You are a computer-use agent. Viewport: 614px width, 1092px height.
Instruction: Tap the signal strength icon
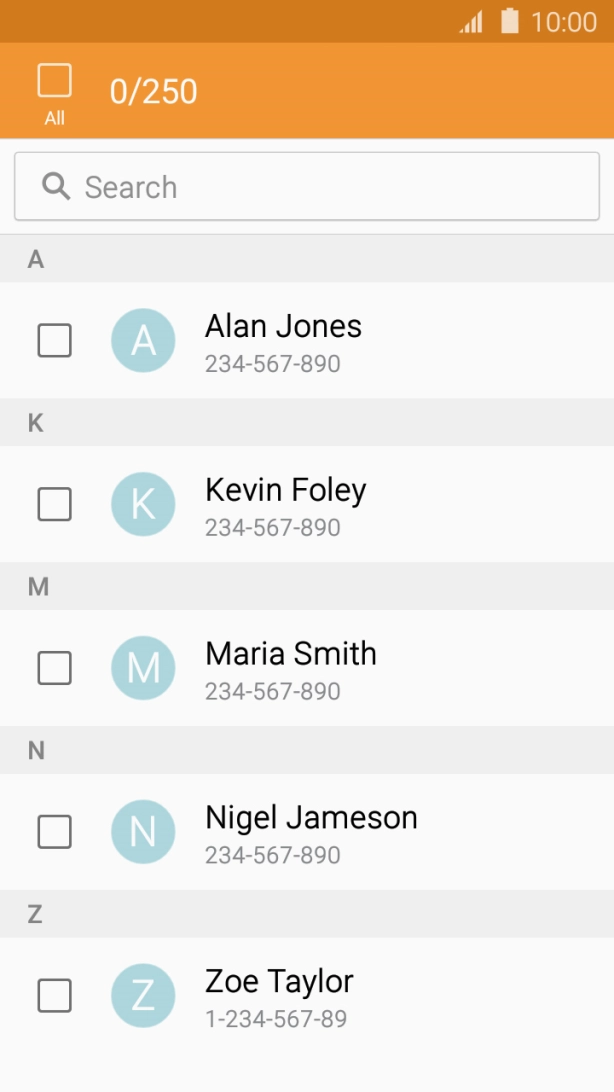pos(471,21)
